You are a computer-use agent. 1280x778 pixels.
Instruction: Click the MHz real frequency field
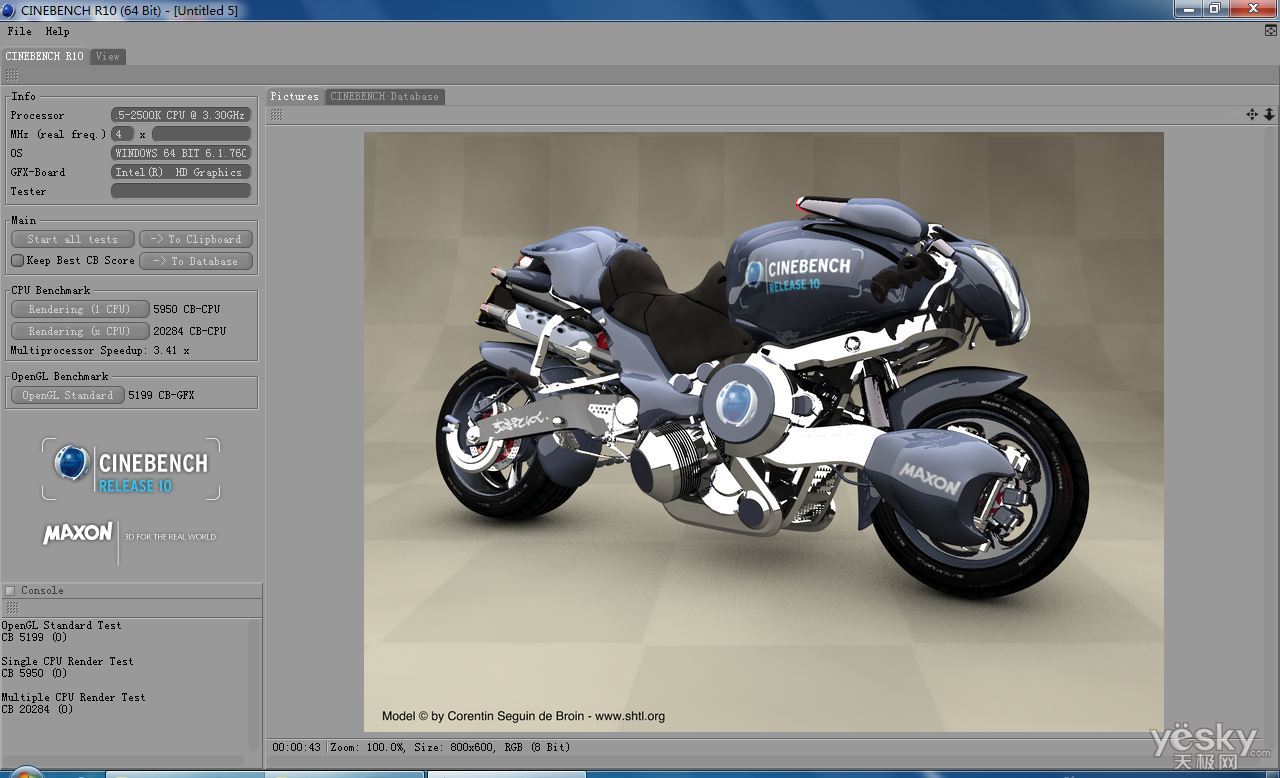[x=201, y=134]
